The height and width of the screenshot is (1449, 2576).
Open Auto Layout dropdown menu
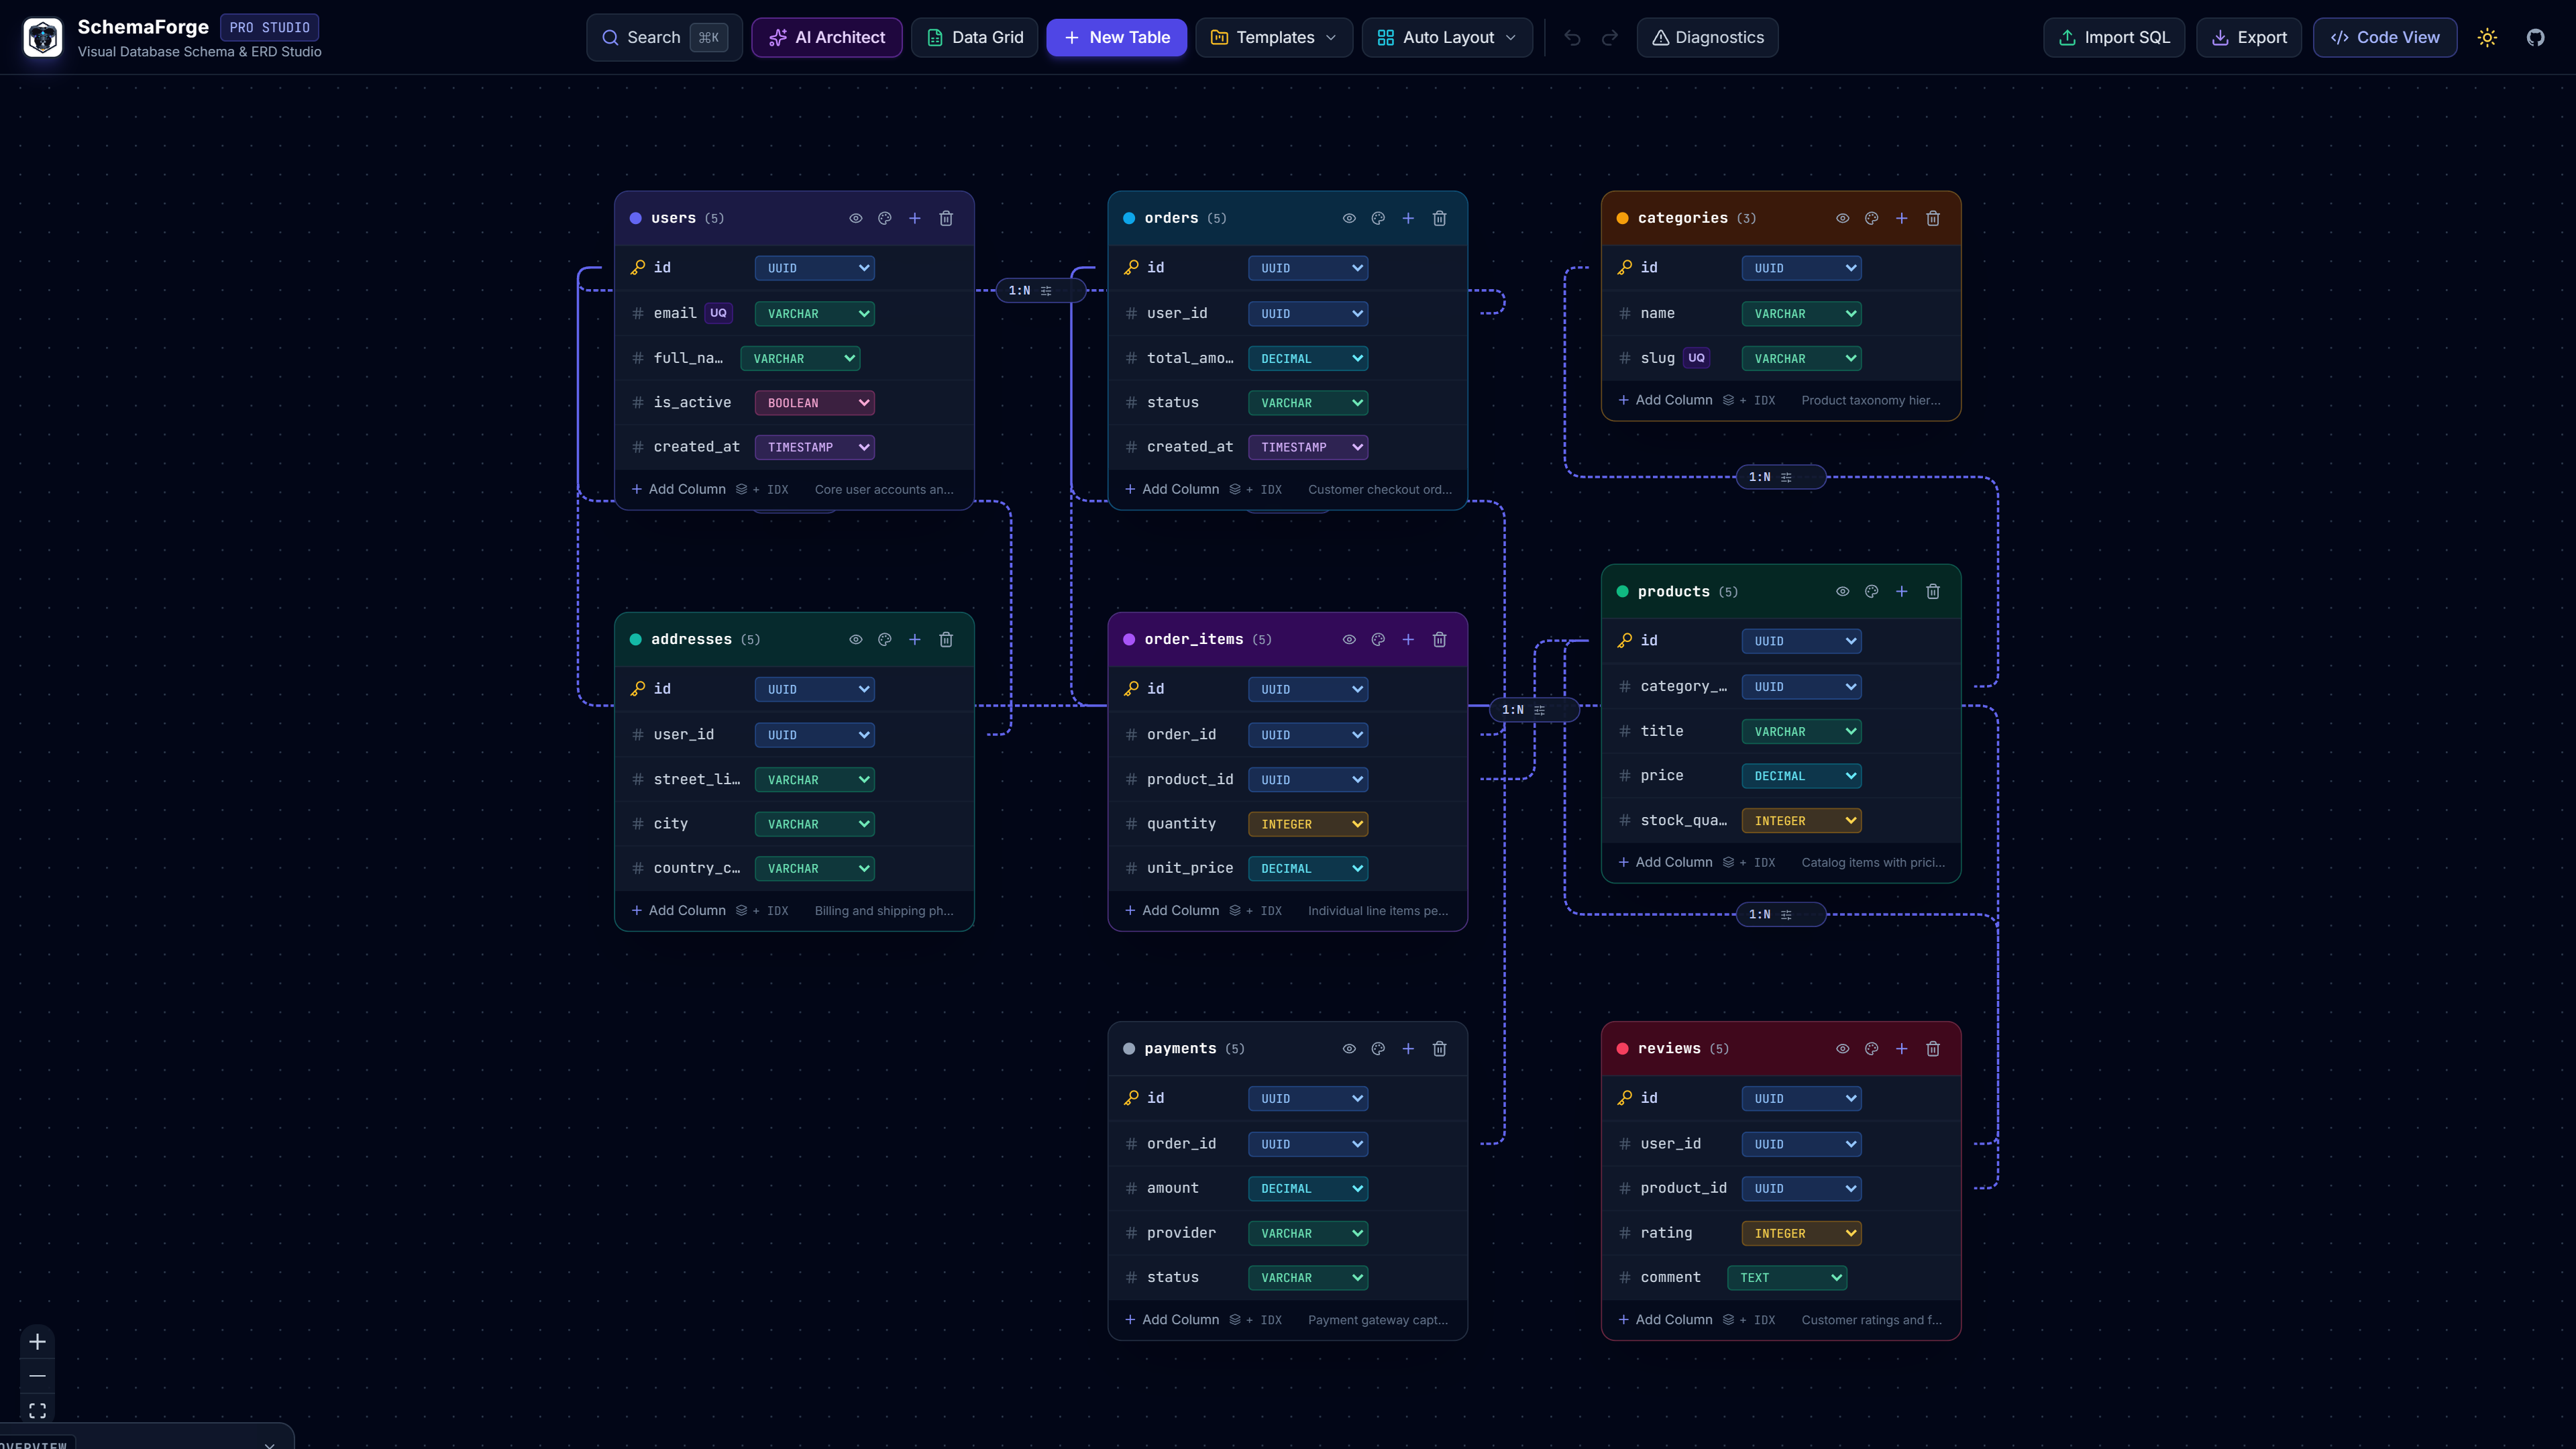1447,38
